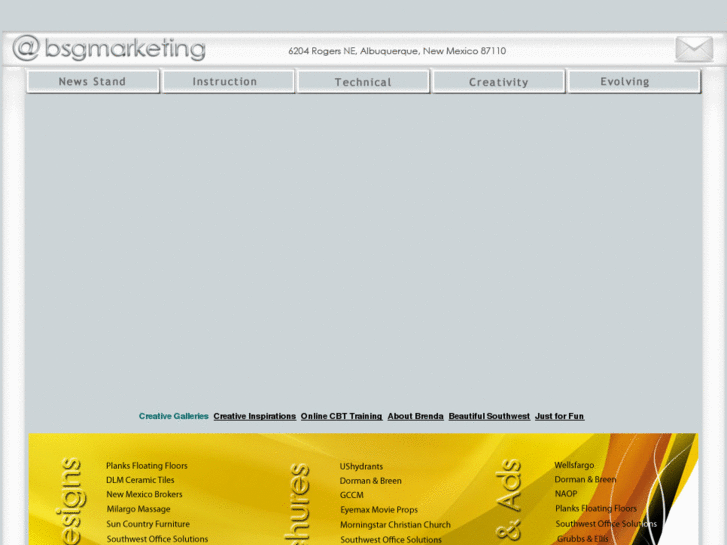Click the Just for Fun link

(x=560, y=416)
